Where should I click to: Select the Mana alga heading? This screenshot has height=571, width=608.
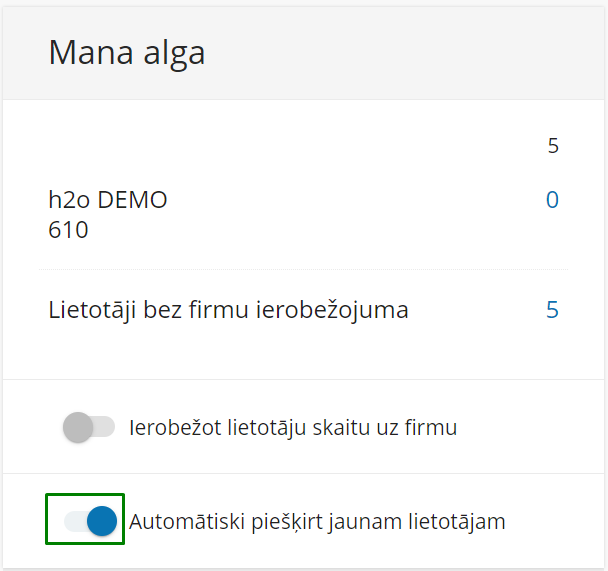click(126, 53)
